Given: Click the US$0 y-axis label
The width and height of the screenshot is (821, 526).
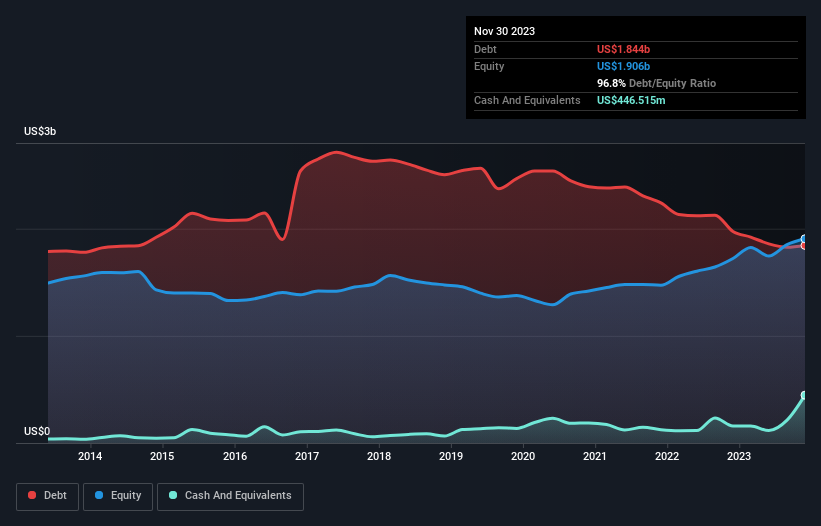Looking at the screenshot, I should pos(37,432).
